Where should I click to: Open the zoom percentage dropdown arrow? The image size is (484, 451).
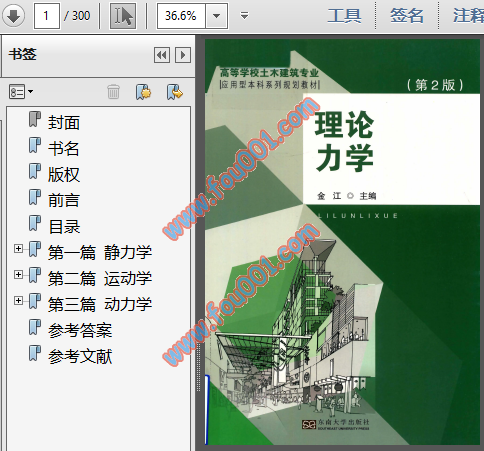pyautogui.click(x=217, y=16)
